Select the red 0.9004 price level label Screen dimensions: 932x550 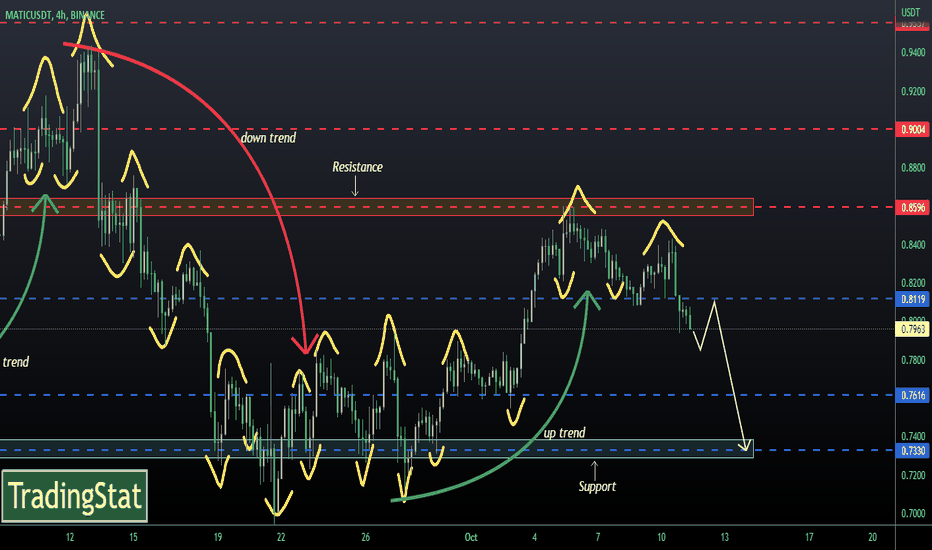(912, 129)
